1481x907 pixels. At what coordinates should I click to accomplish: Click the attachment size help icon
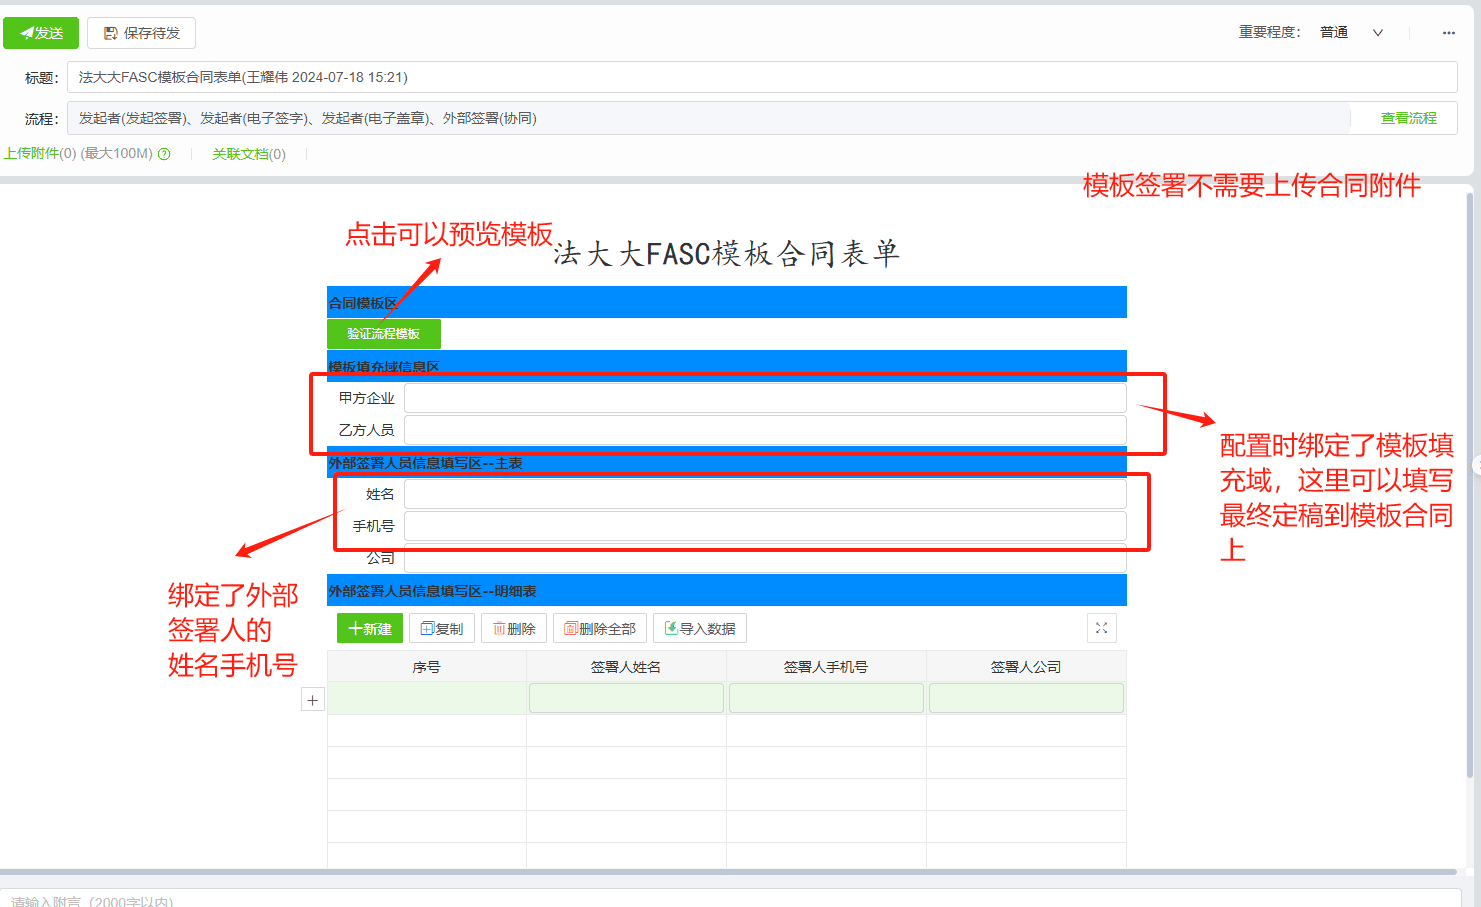click(x=164, y=154)
